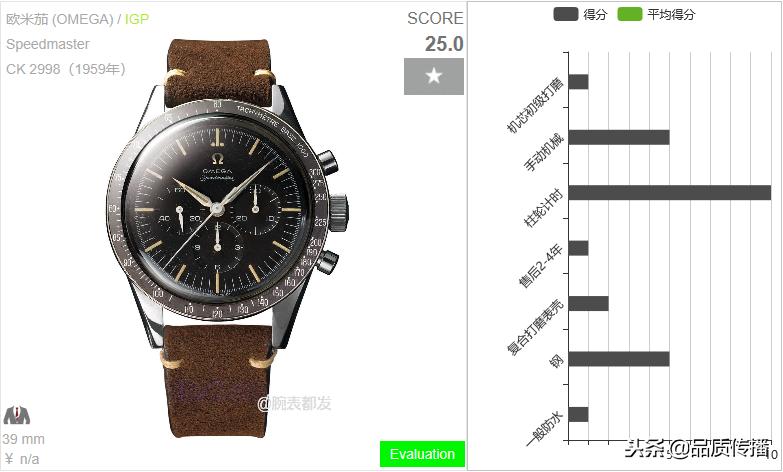Click the 25.0 score value

(x=444, y=44)
